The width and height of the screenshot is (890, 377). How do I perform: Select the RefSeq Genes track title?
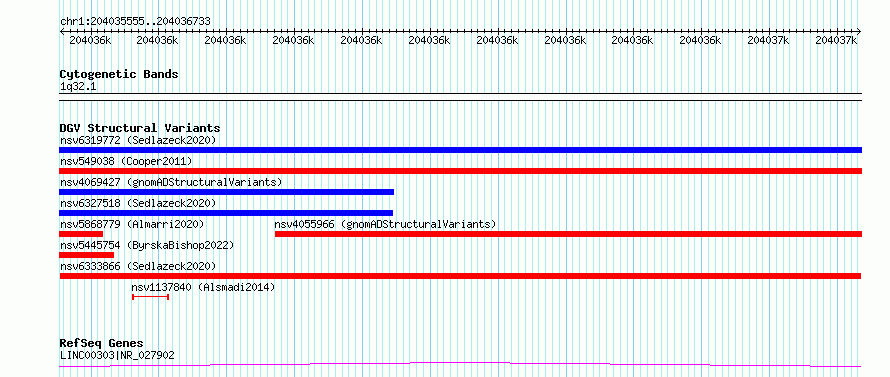[101, 343]
